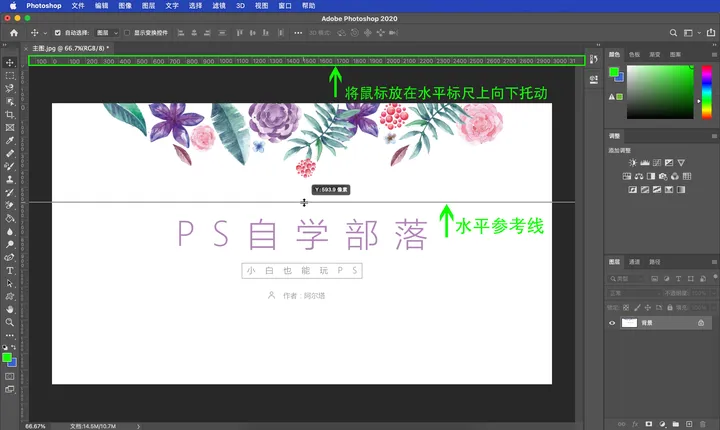Select the Blur tool
Image resolution: width=720 pixels, height=430 pixels.
tap(10, 232)
